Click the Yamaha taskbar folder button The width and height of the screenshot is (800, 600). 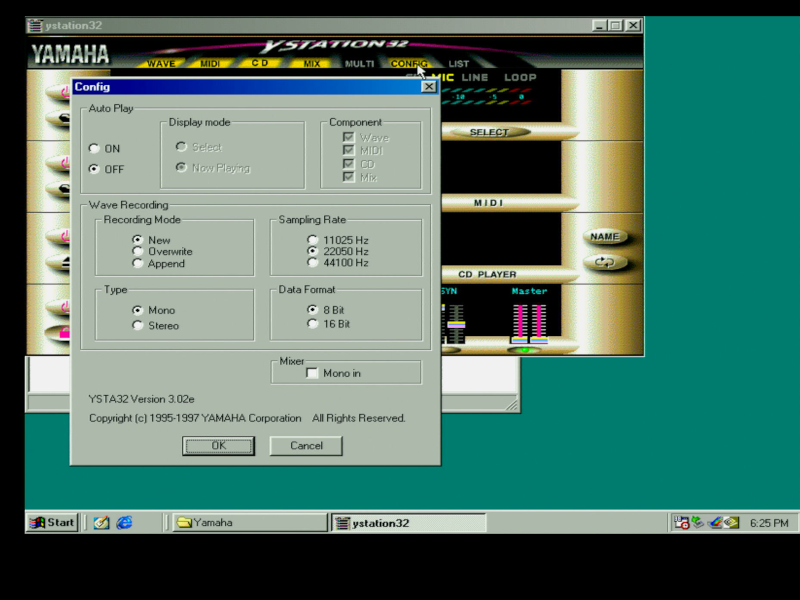(248, 522)
